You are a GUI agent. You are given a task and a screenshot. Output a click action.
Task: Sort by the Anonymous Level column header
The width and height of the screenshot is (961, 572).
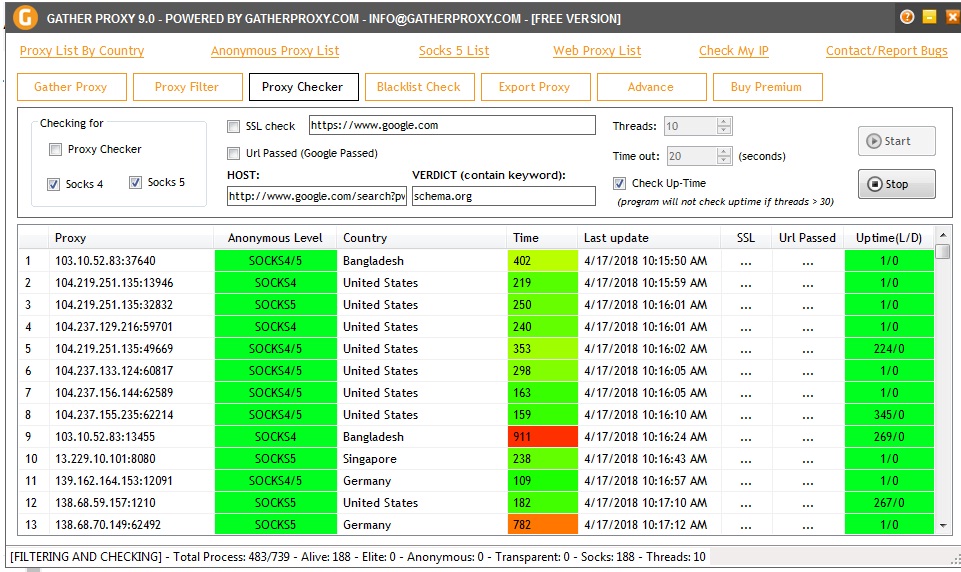pos(275,238)
